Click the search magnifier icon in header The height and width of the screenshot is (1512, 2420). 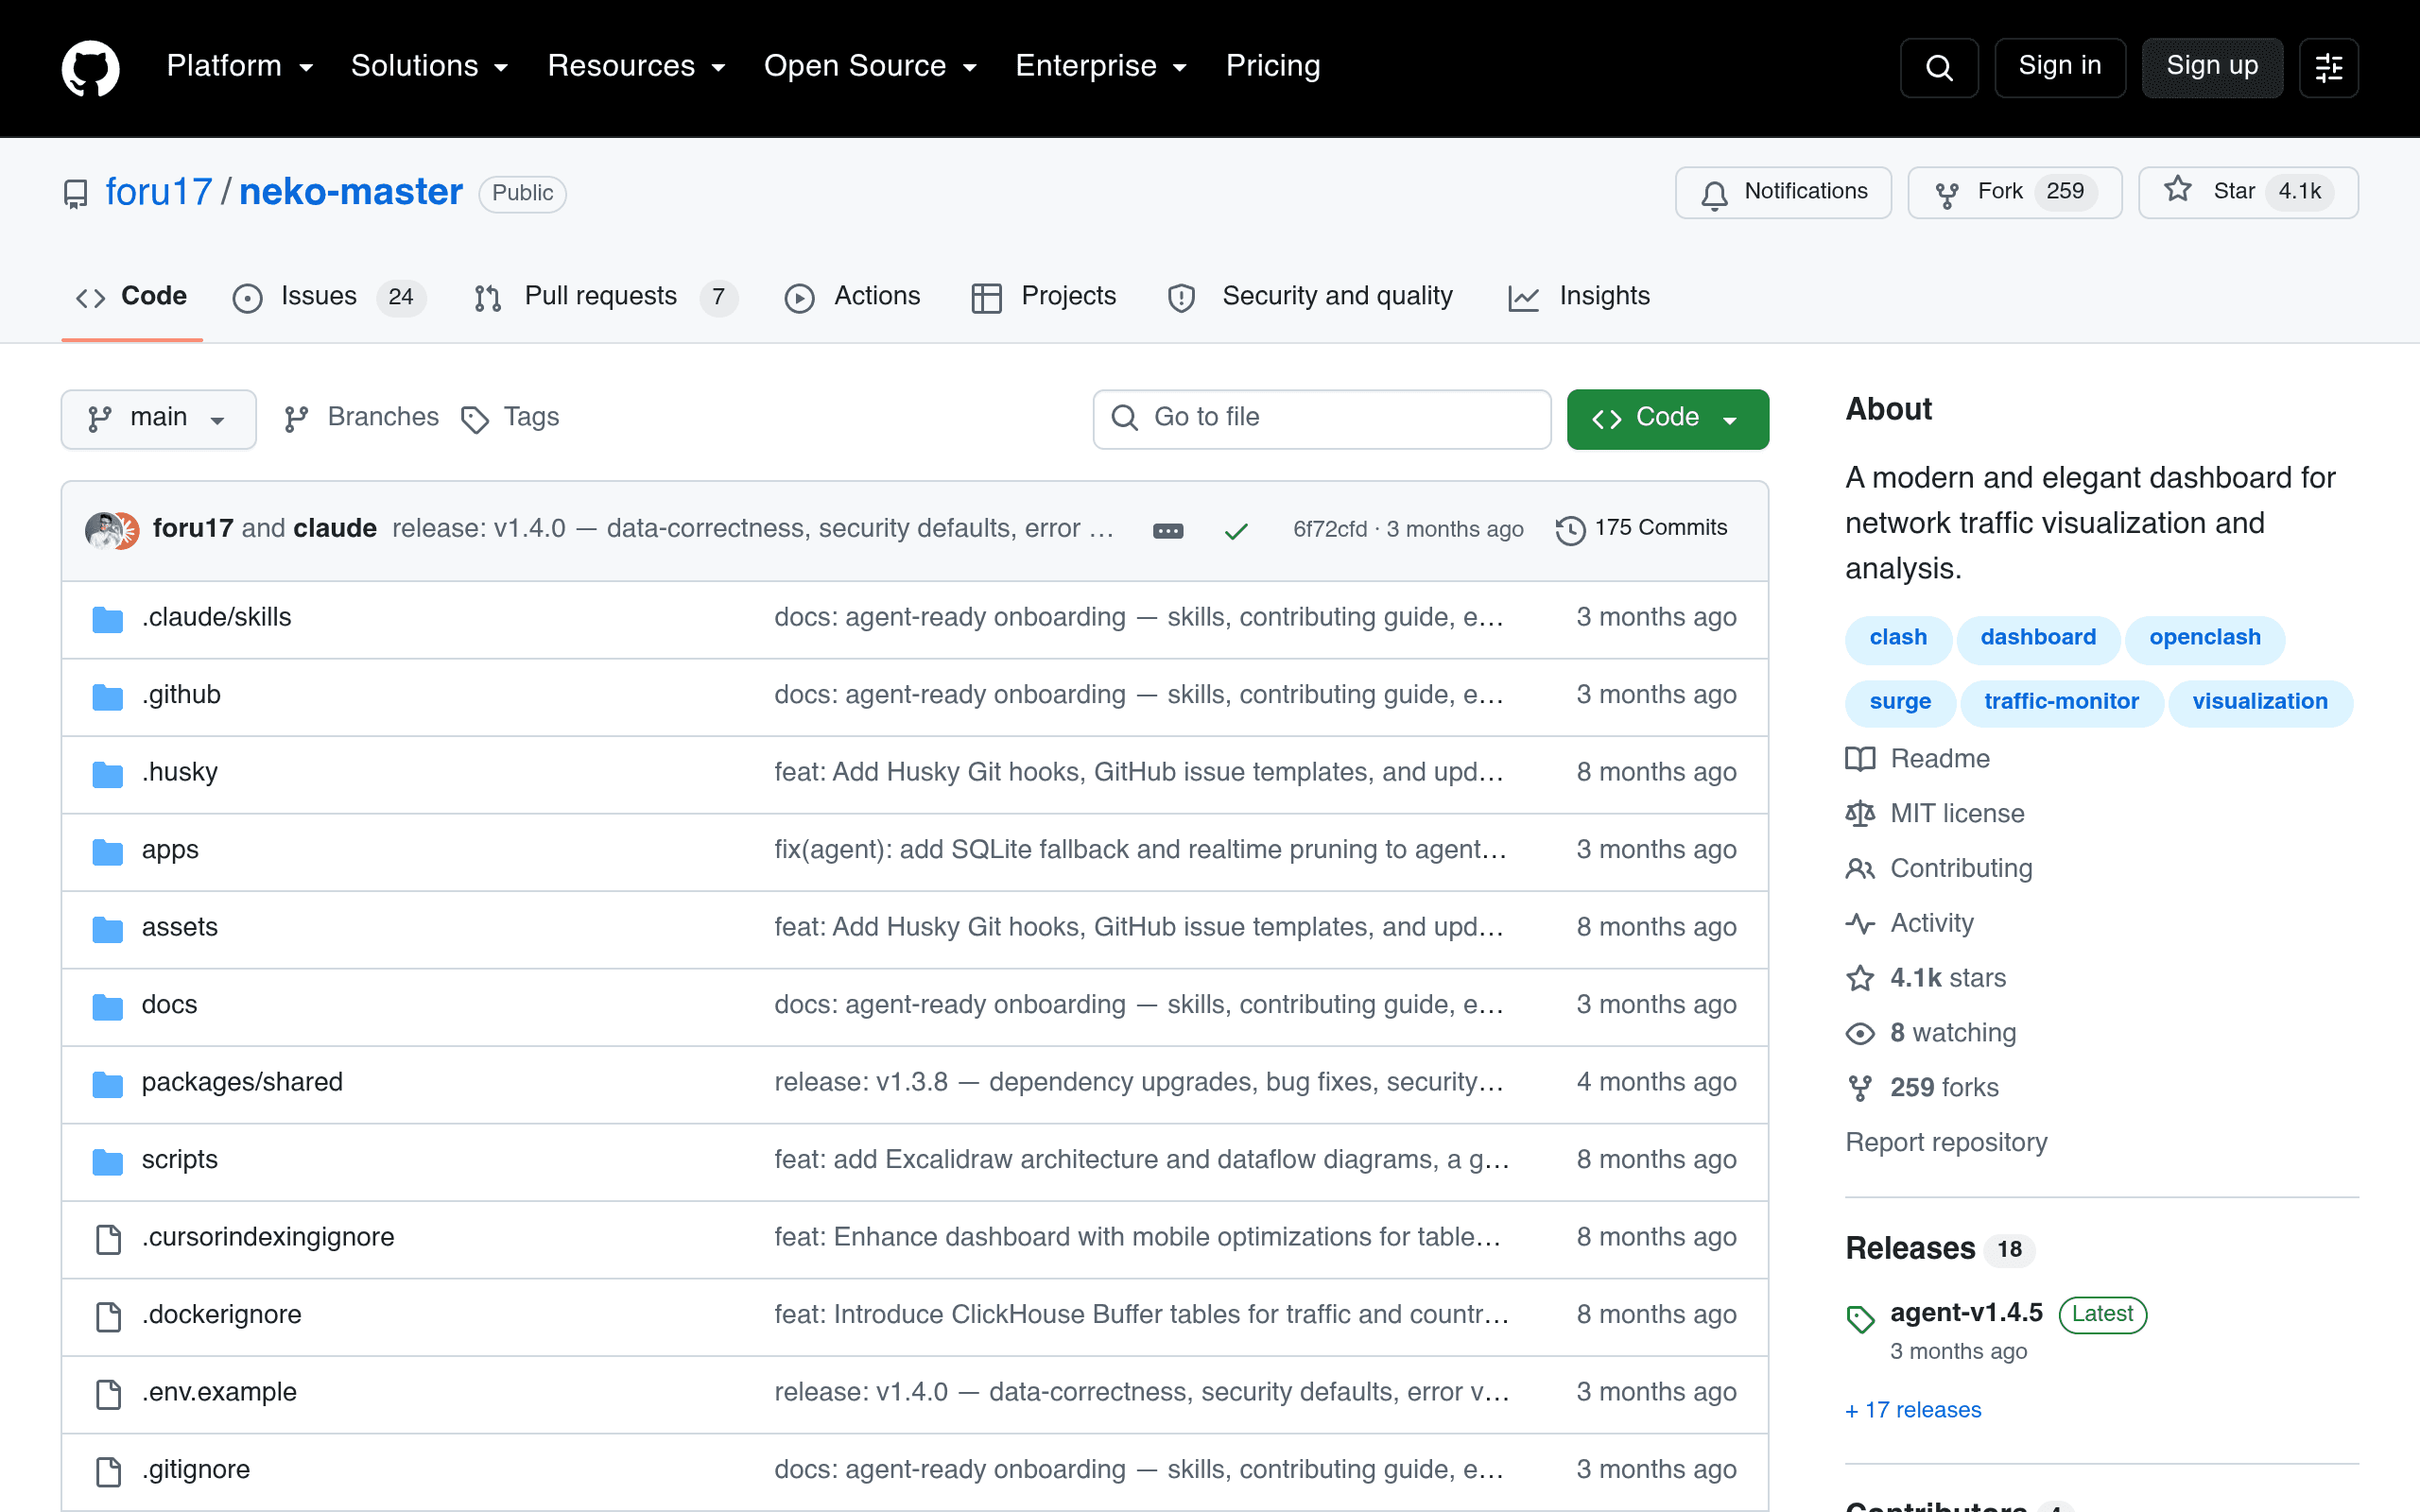click(1938, 68)
